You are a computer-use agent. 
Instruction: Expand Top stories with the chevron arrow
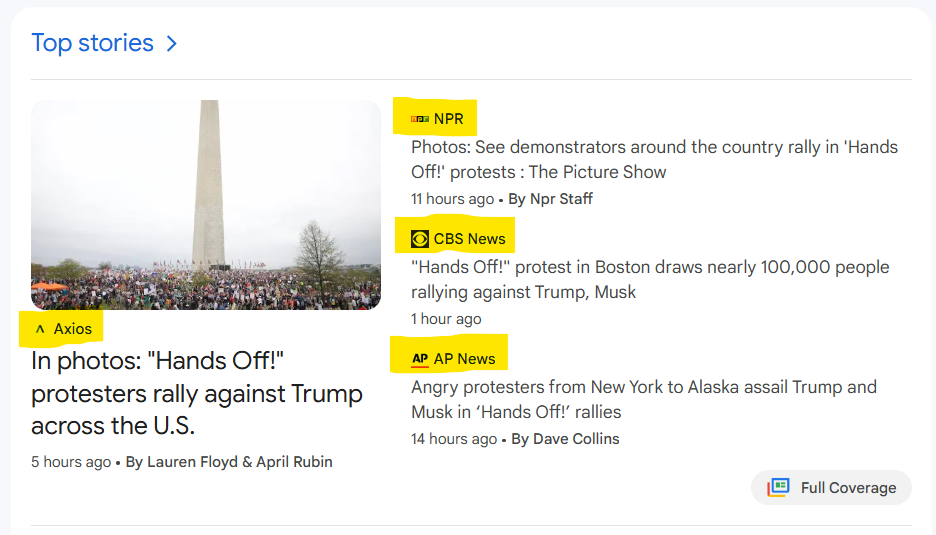171,43
